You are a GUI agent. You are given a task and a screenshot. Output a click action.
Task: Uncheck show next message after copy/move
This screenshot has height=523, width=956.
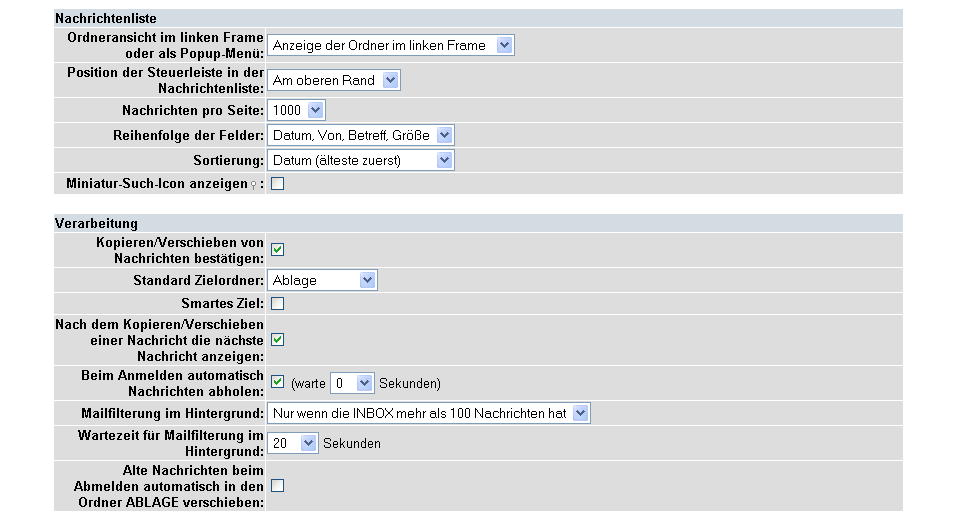click(277, 340)
